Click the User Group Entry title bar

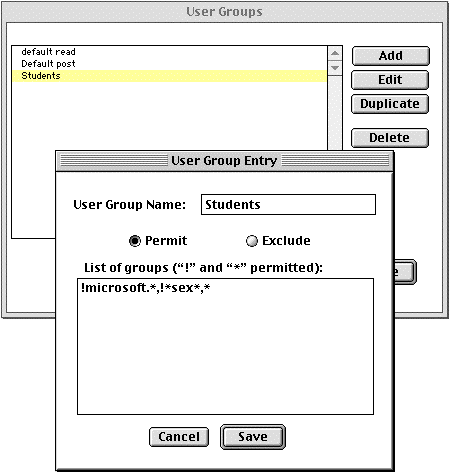[224, 161]
